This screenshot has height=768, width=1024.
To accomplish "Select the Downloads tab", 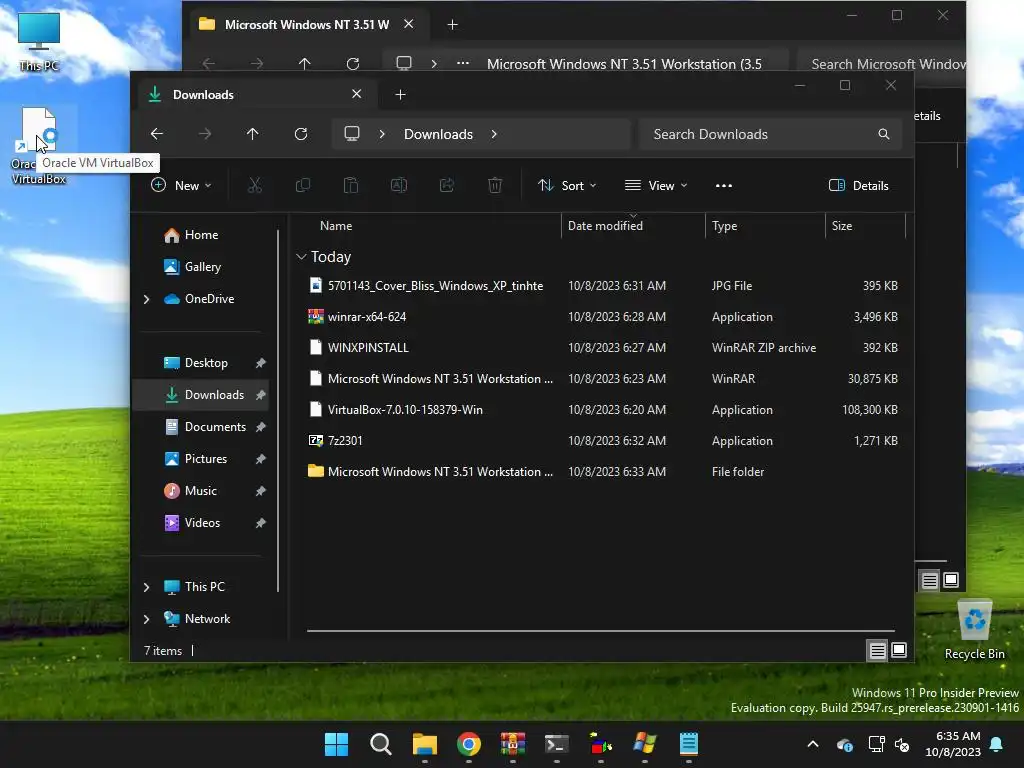I will tap(255, 95).
